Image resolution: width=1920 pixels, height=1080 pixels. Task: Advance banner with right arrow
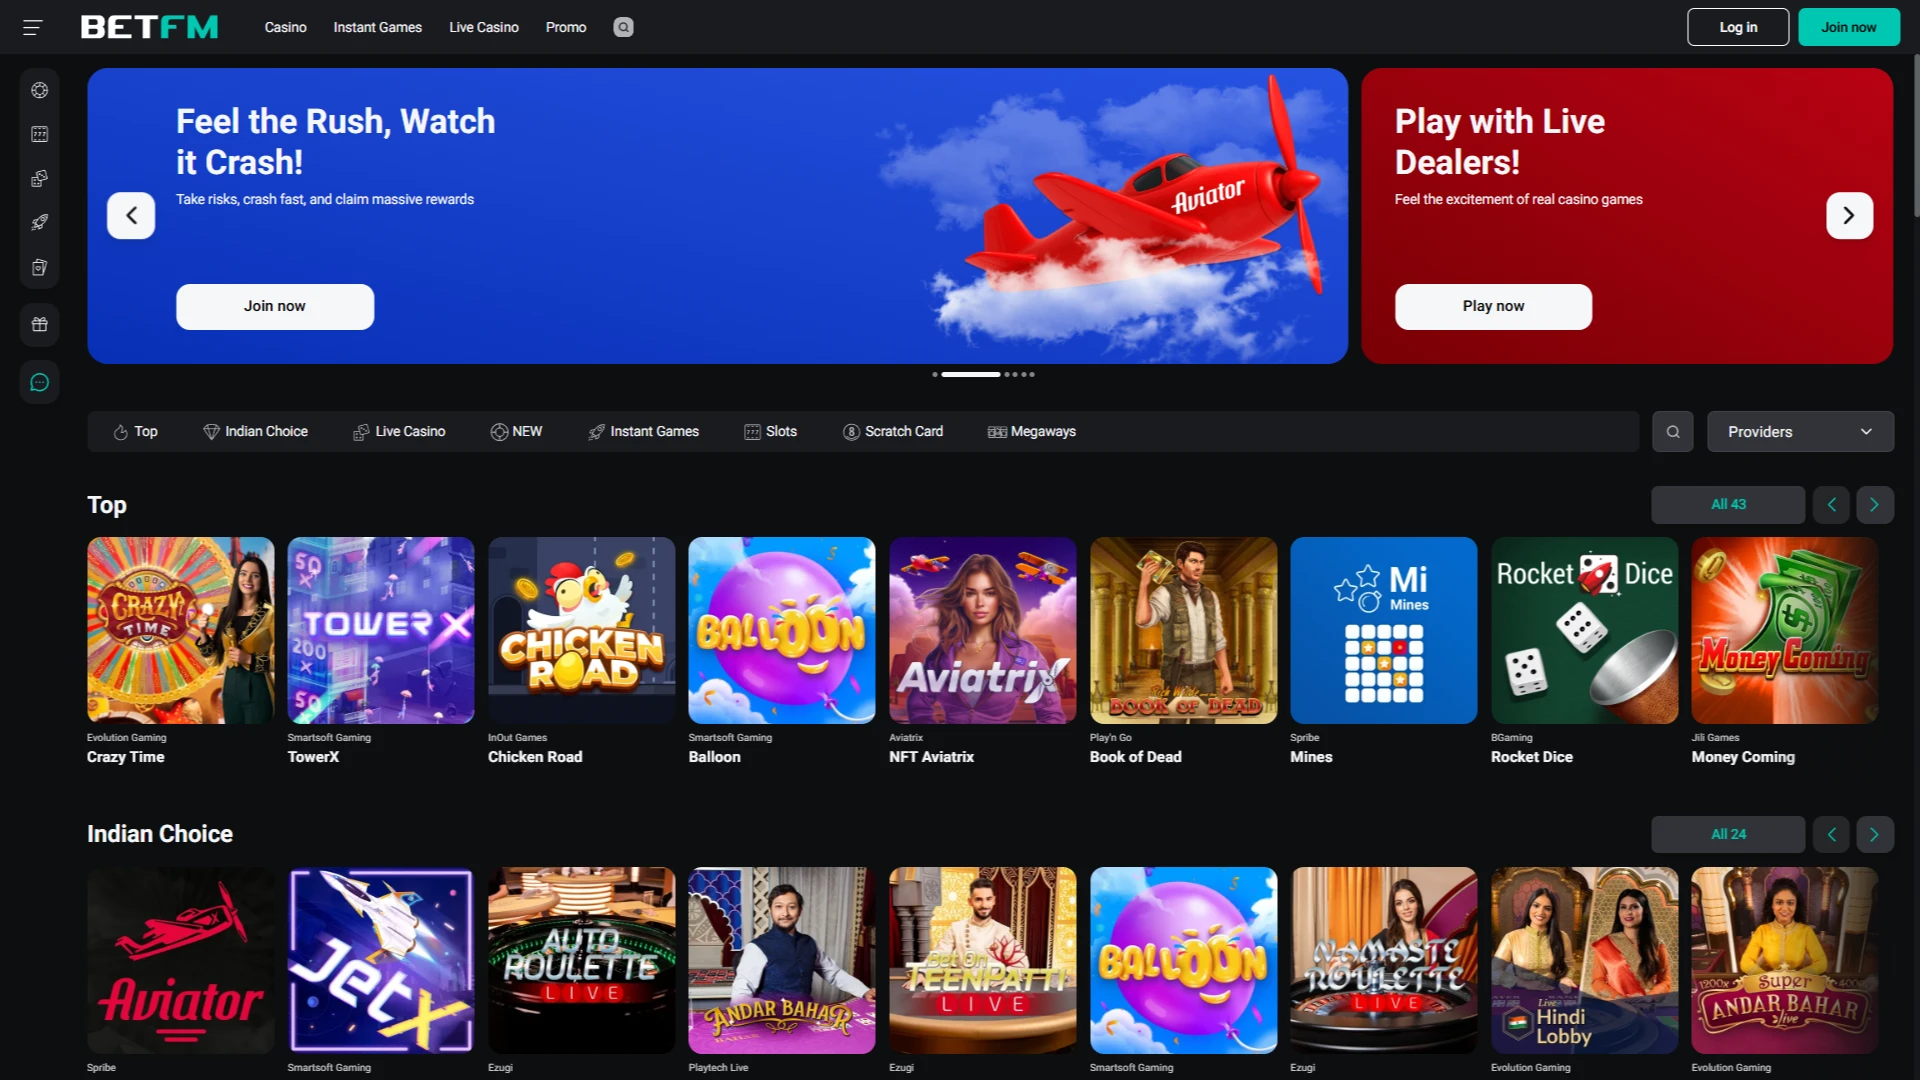(1848, 215)
